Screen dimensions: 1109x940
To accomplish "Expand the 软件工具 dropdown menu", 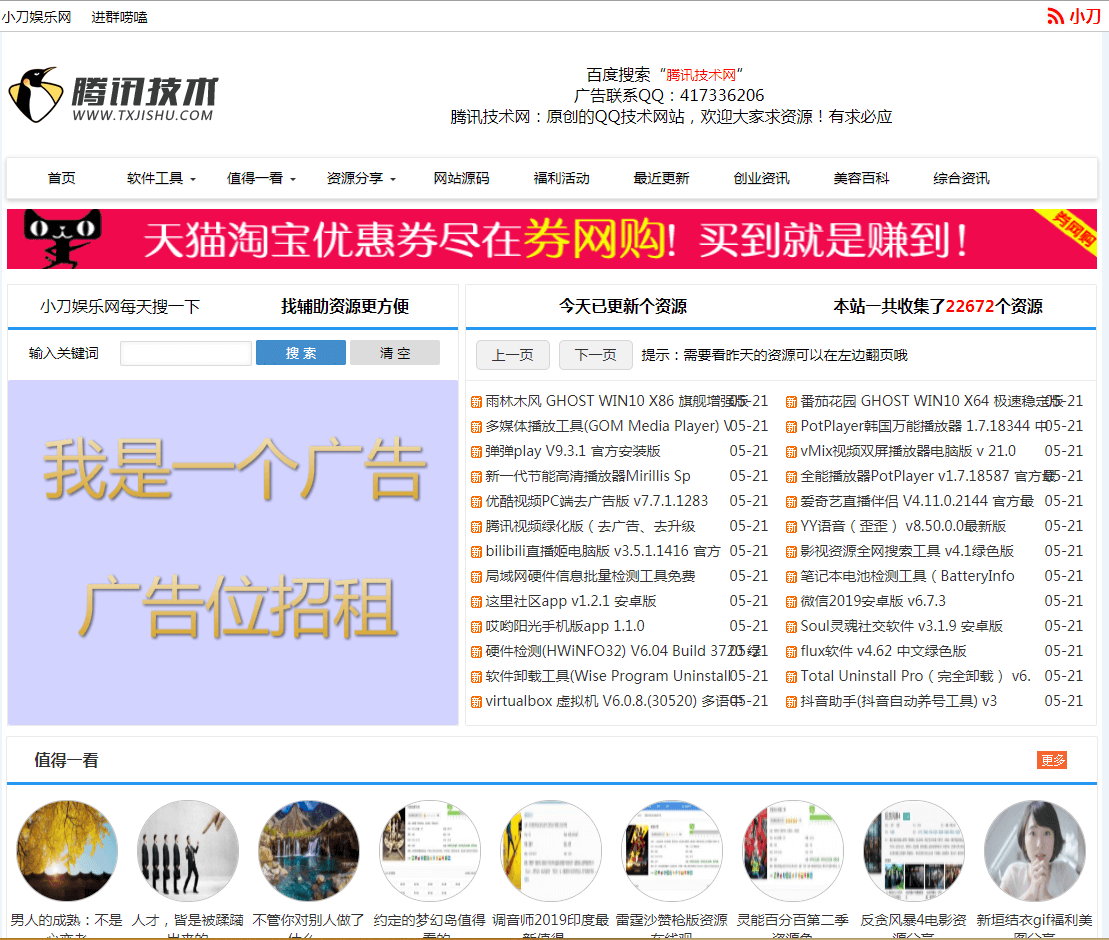I will pyautogui.click(x=156, y=178).
